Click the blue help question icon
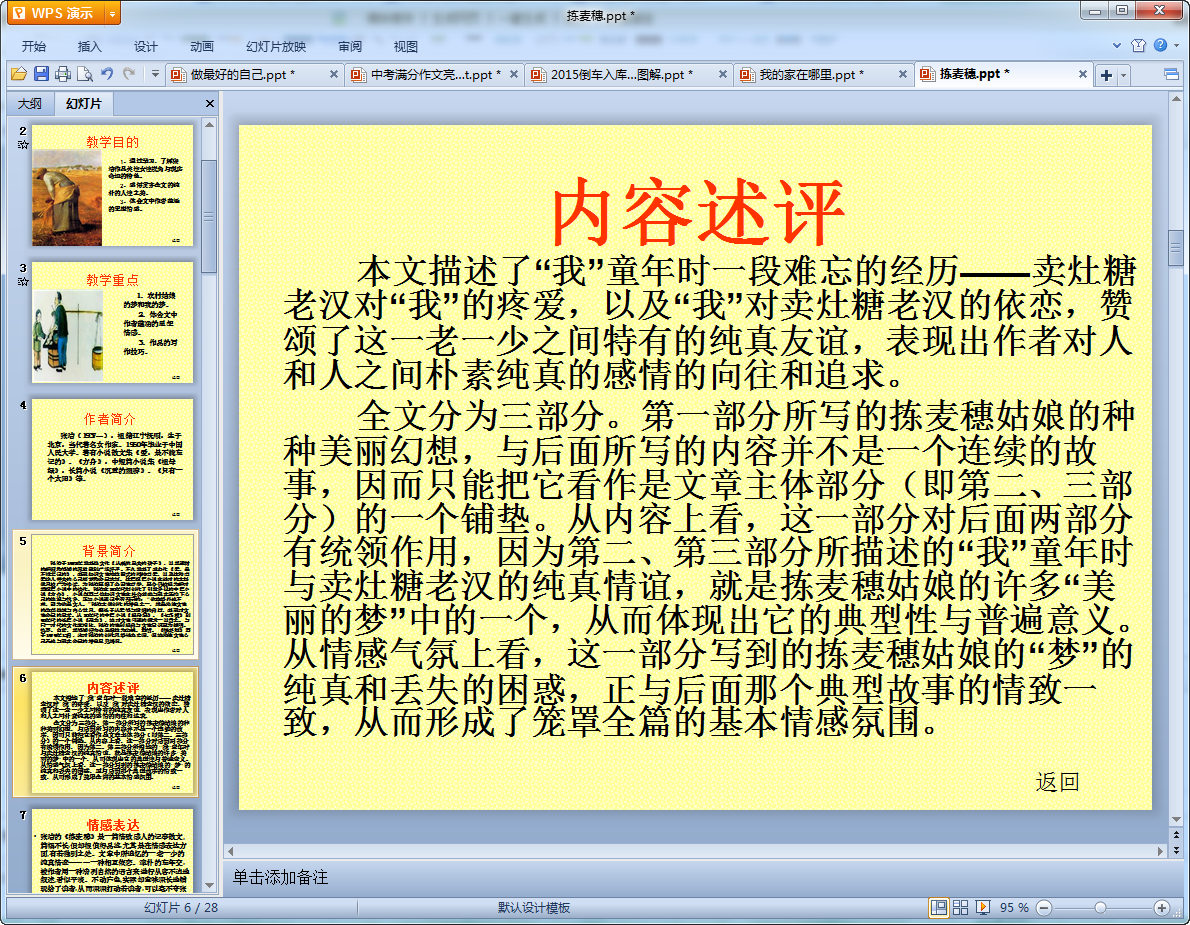This screenshot has height=925, width=1190. [1160, 46]
